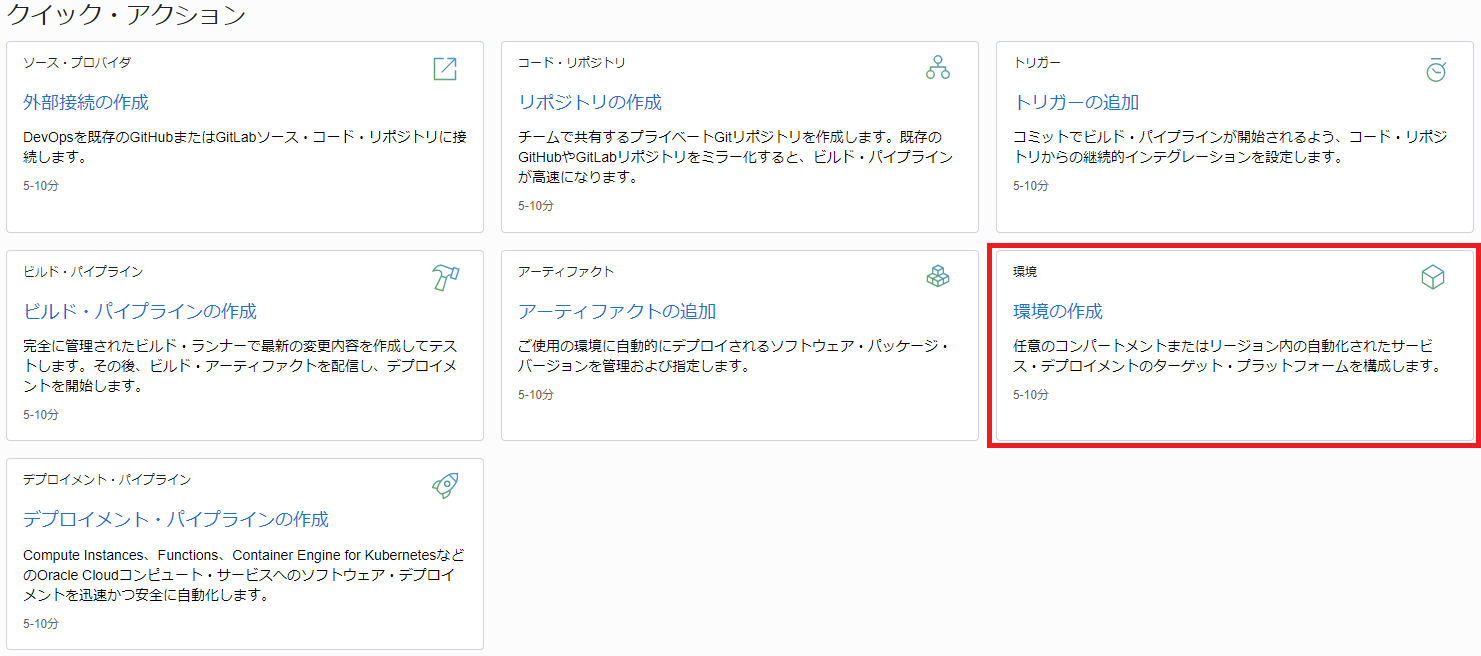Click the repository tree icon on the code repository card

tap(937, 68)
